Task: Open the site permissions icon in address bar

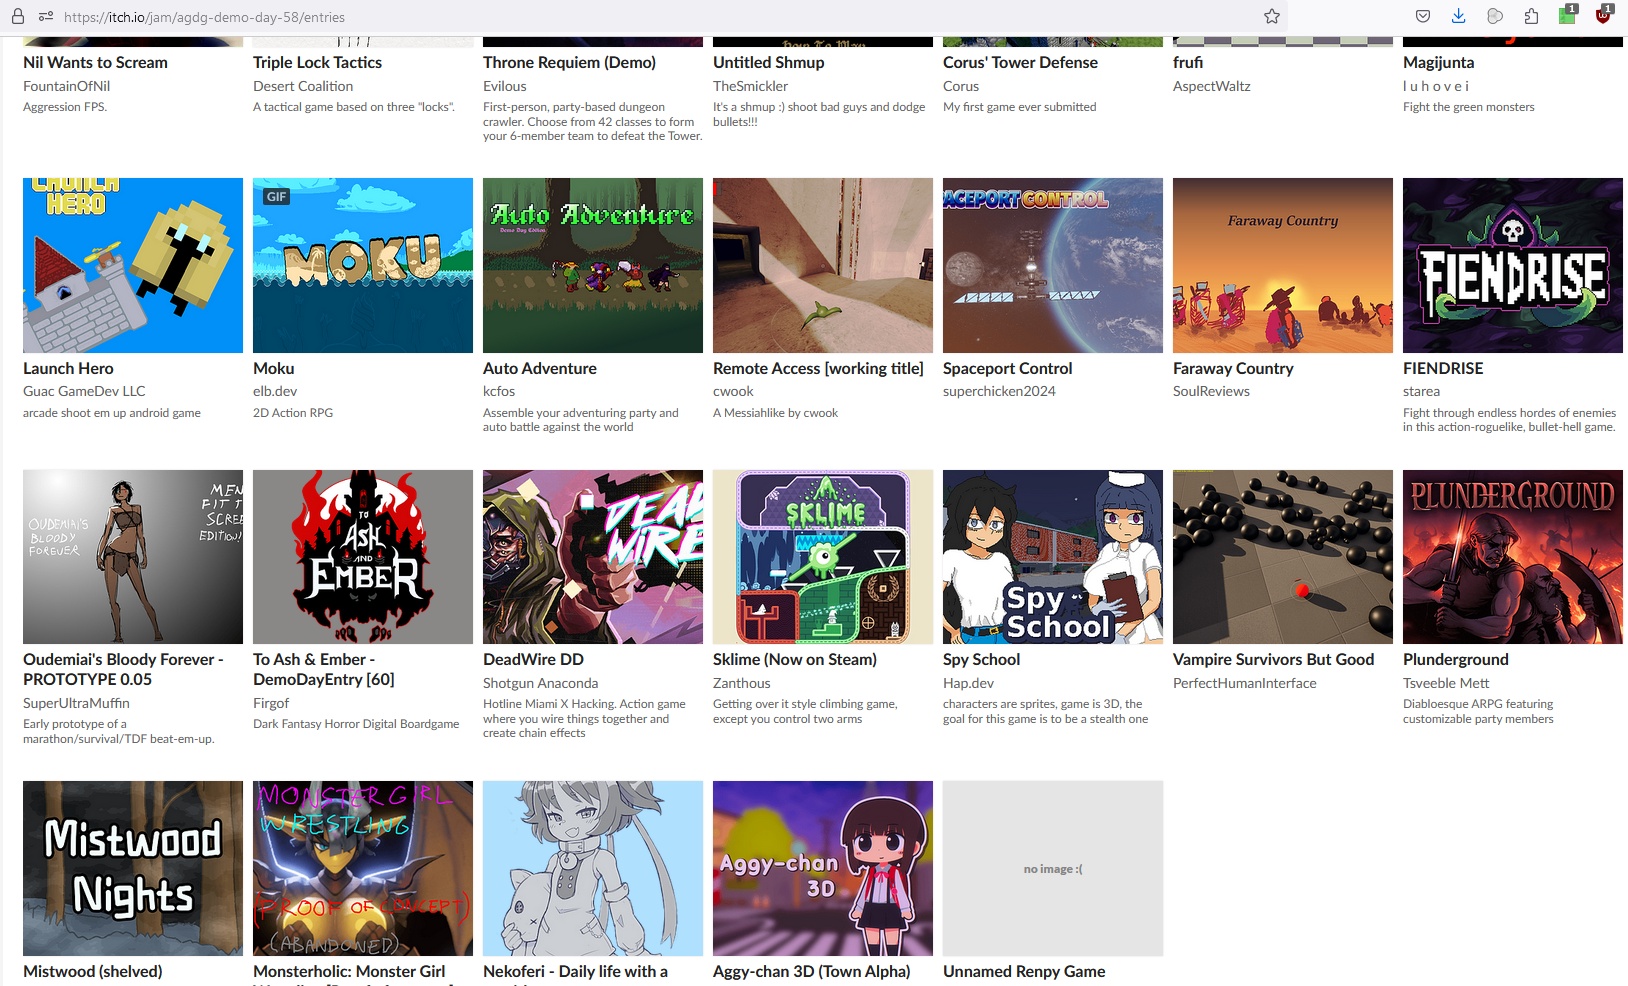Action: coord(46,17)
